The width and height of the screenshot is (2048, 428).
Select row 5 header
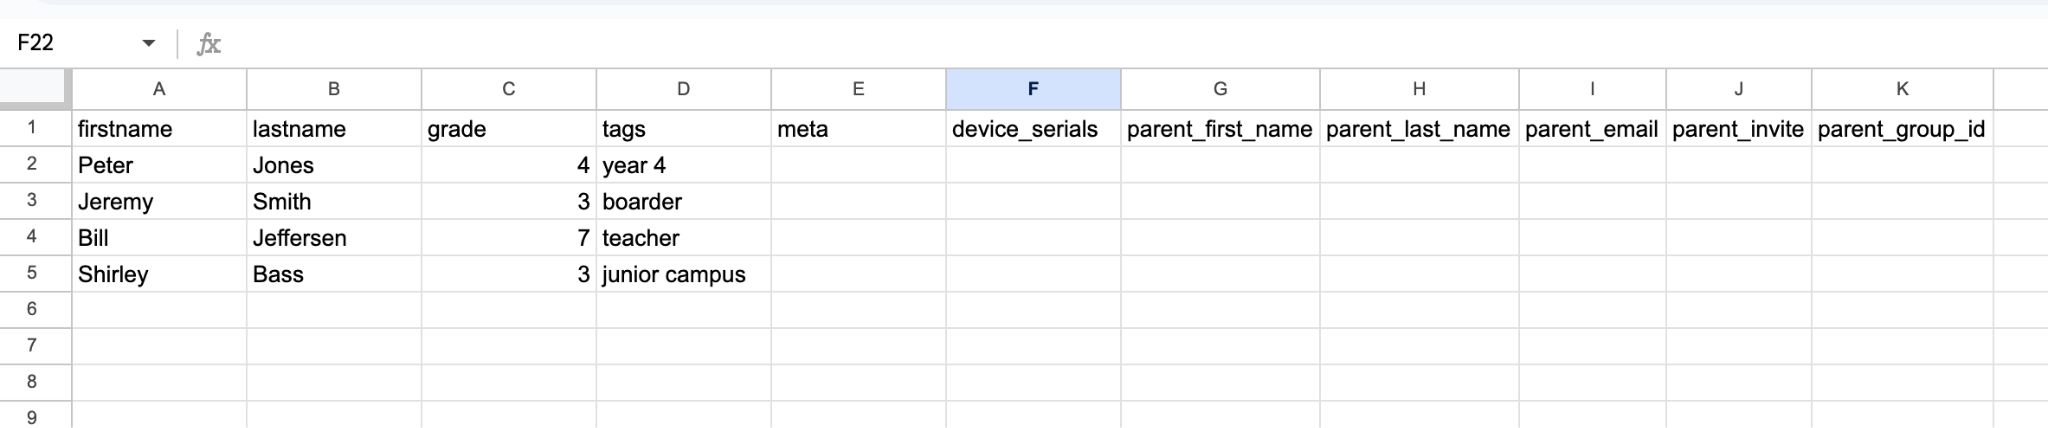(33, 273)
